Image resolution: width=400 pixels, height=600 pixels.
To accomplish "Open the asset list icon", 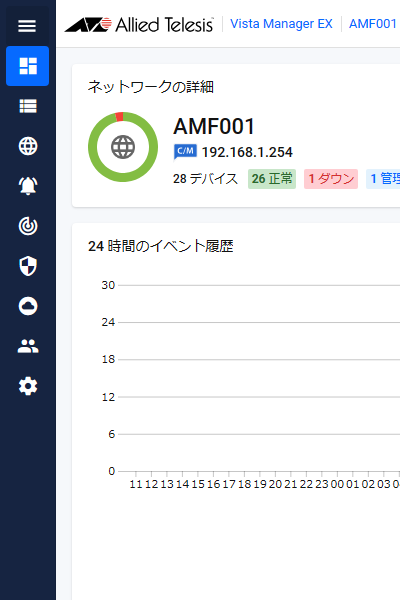I will [x=28, y=106].
